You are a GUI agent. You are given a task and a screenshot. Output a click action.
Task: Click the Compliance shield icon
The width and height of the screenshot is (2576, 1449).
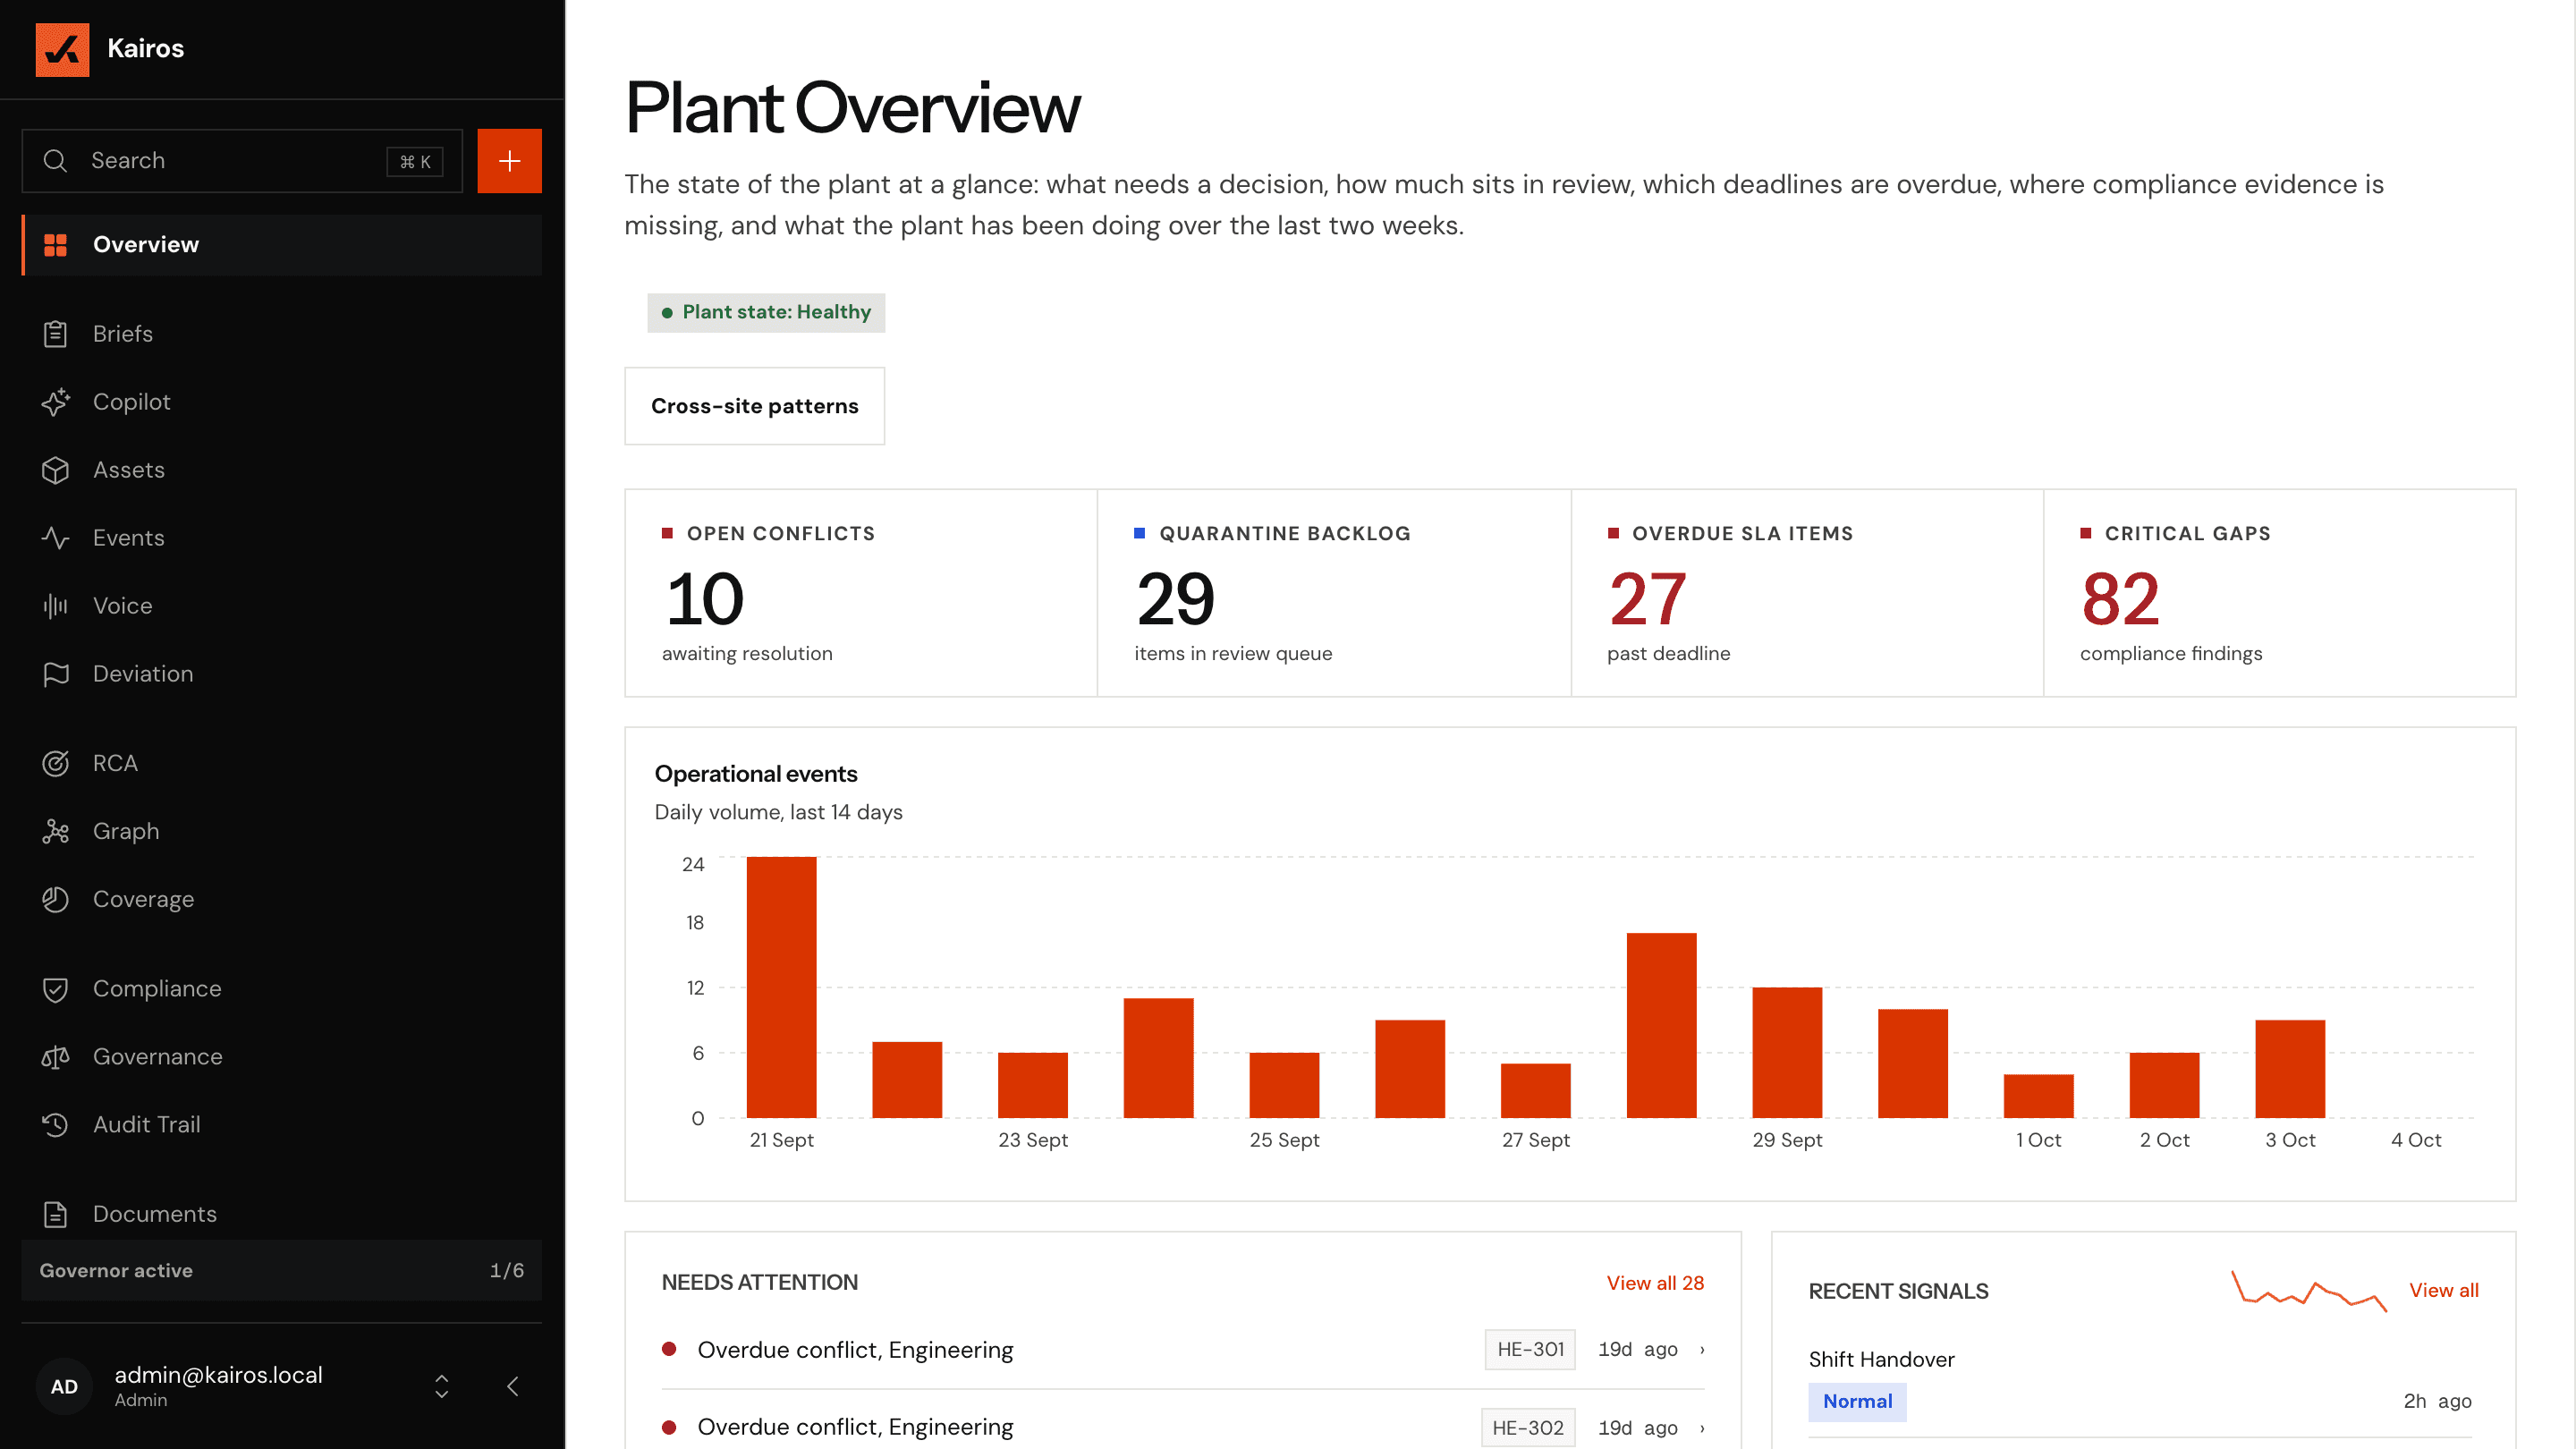click(x=56, y=989)
